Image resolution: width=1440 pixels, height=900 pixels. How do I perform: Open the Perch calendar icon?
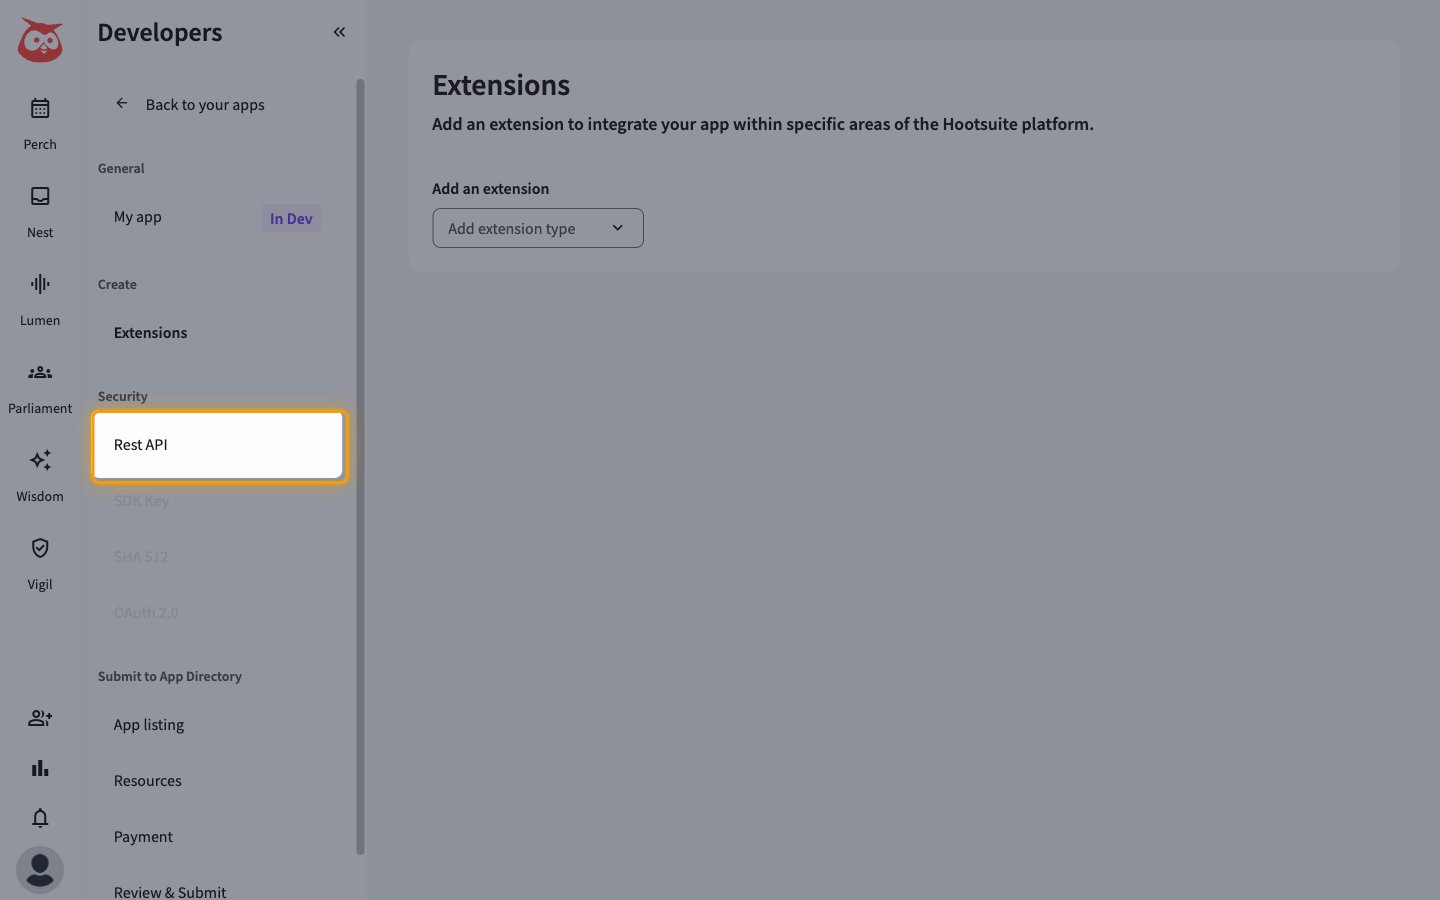click(40, 108)
